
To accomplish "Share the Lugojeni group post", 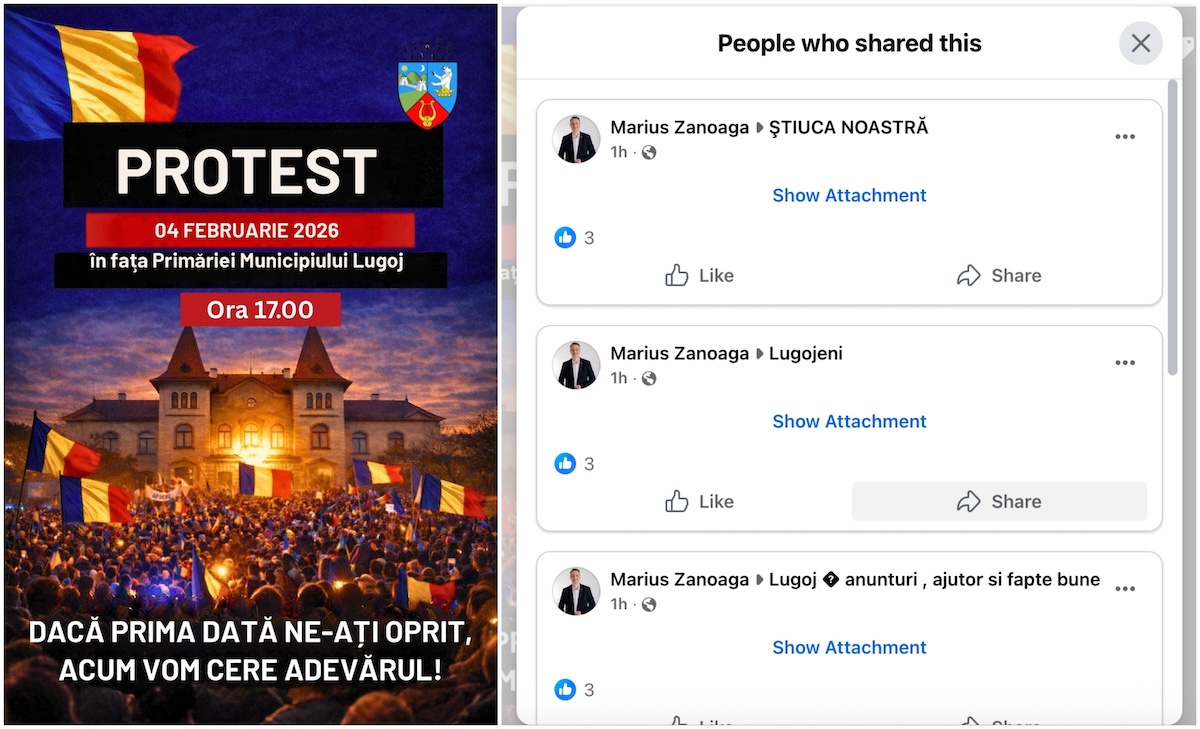I will (x=999, y=502).
